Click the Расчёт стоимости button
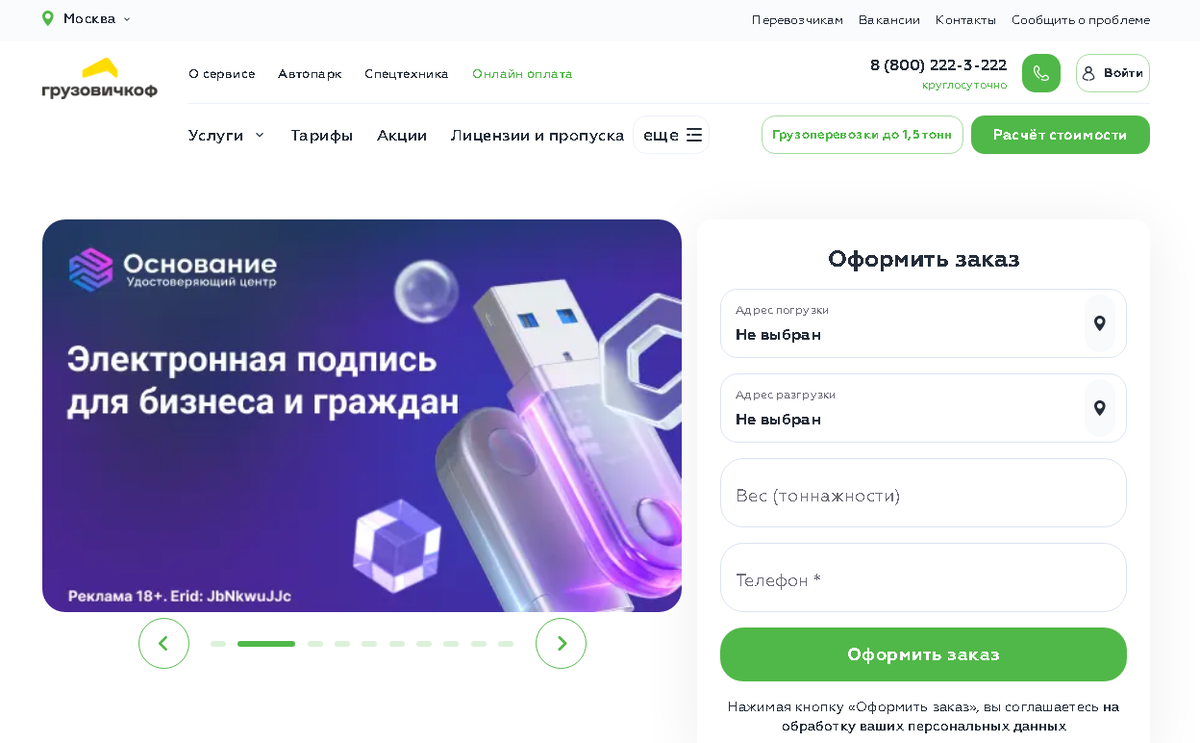This screenshot has width=1200, height=743. point(1060,135)
